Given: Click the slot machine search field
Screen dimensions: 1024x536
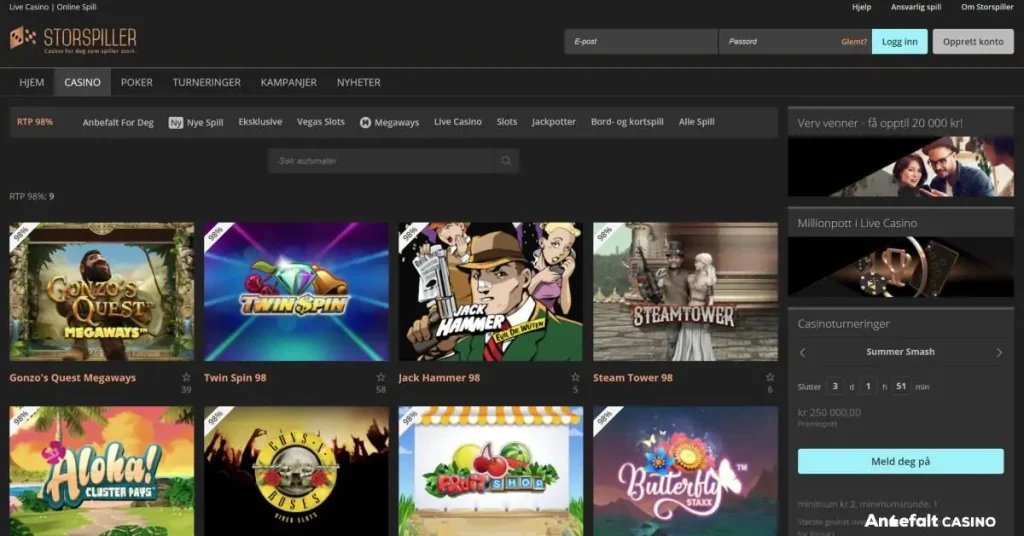Looking at the screenshot, I should [x=381, y=161].
